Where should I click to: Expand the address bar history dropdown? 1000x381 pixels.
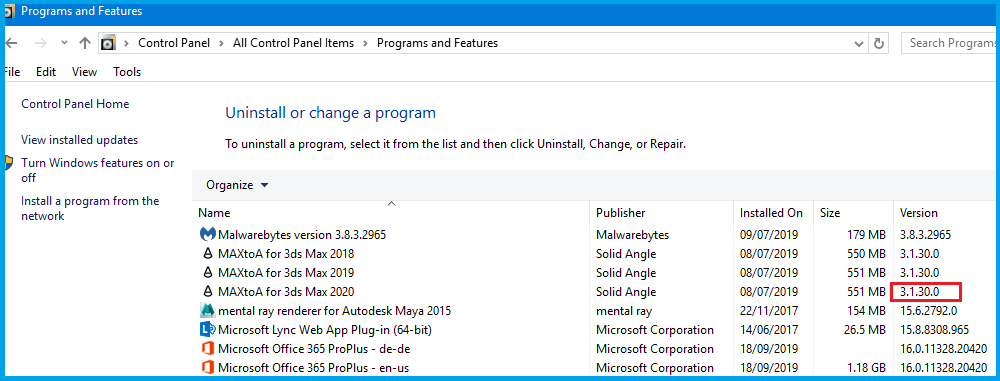click(x=858, y=43)
